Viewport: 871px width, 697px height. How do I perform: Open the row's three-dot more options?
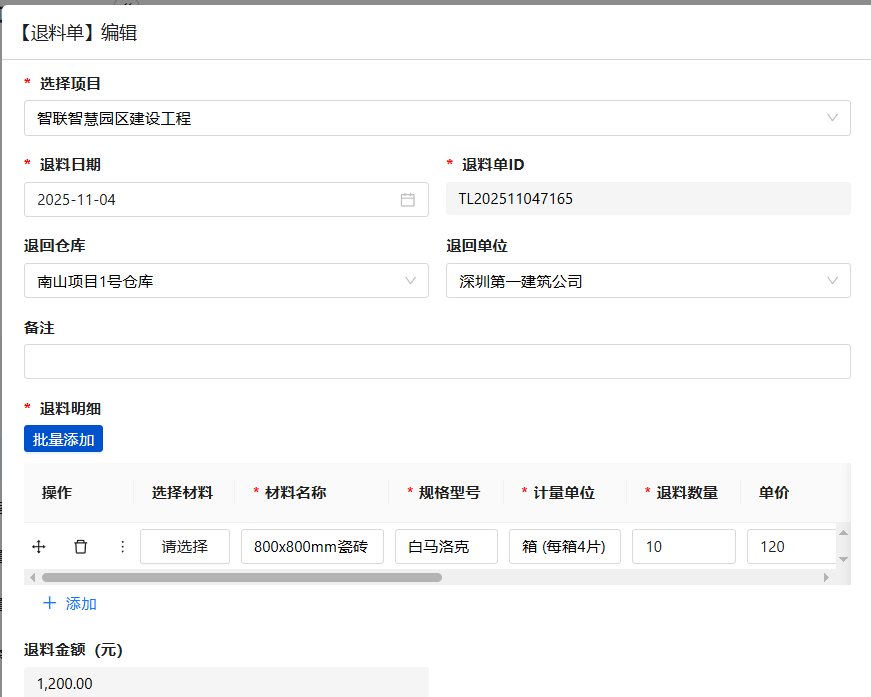point(123,547)
